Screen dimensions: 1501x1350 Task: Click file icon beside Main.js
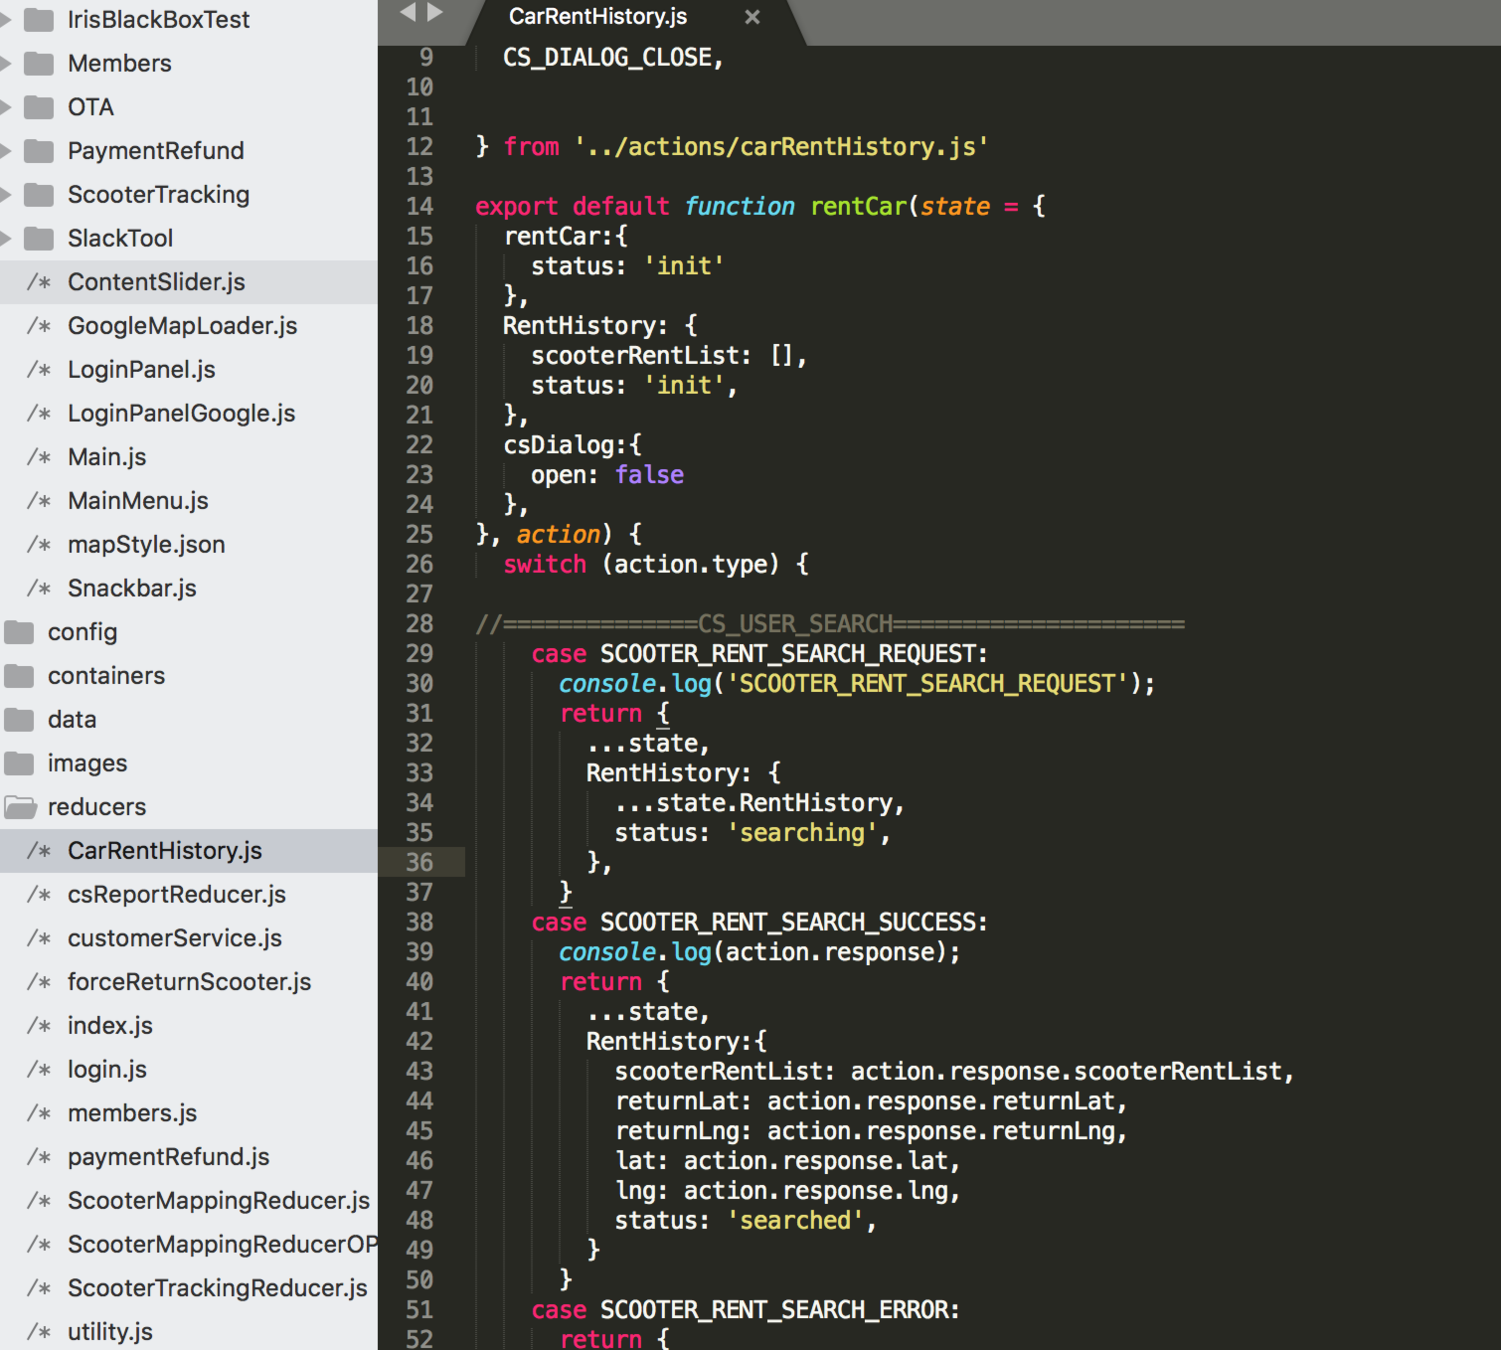[x=39, y=457]
